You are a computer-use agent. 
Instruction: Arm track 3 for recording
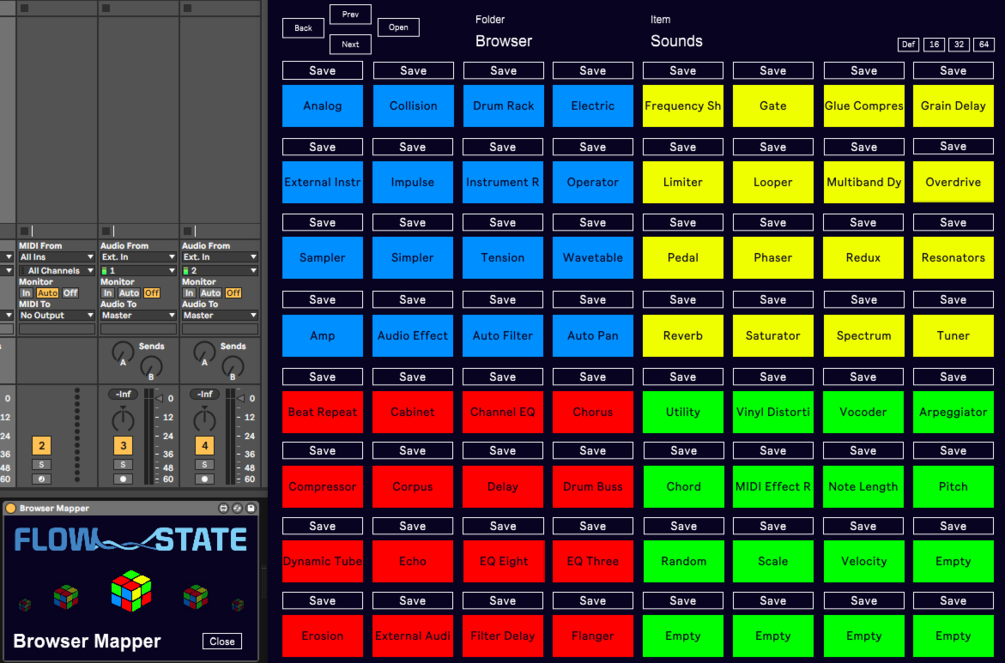tap(123, 479)
